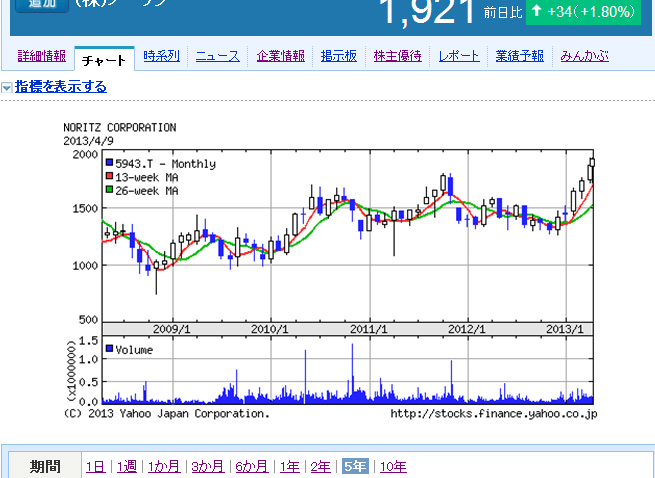The image size is (655, 478).
Task: Click the 1000 price axis label
Action: (x=86, y=266)
